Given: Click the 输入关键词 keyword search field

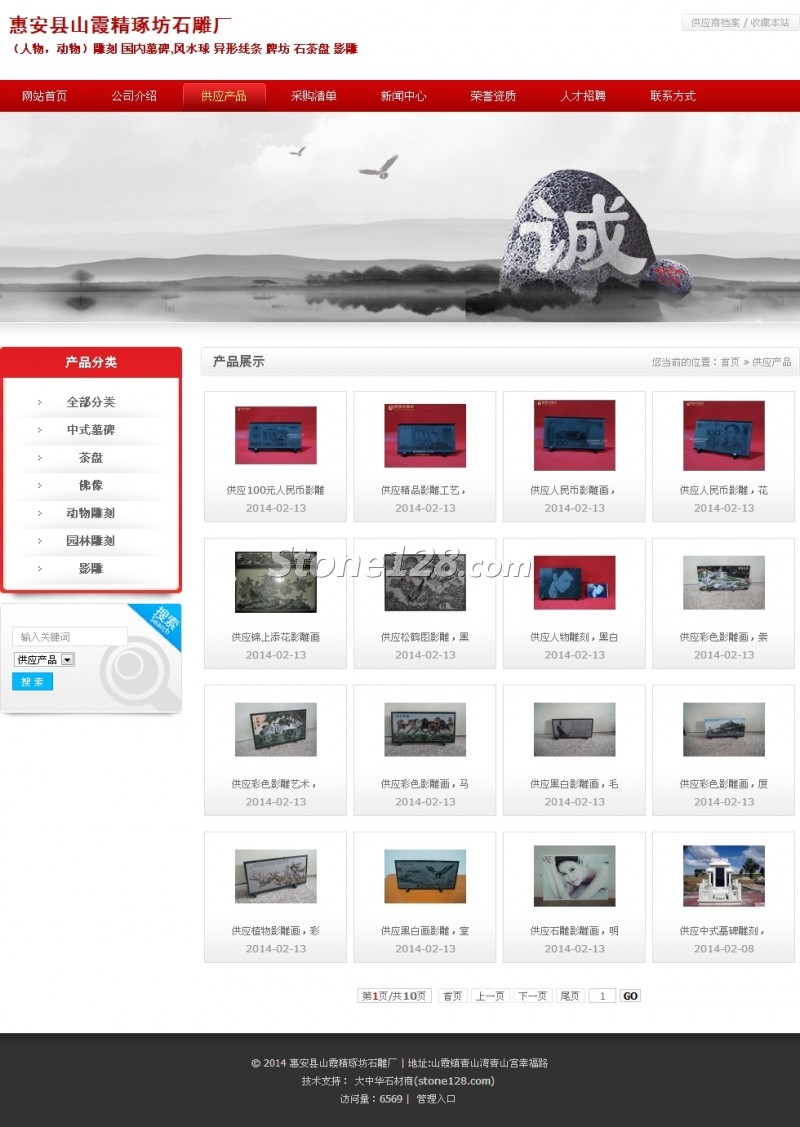Looking at the screenshot, I should [69, 637].
